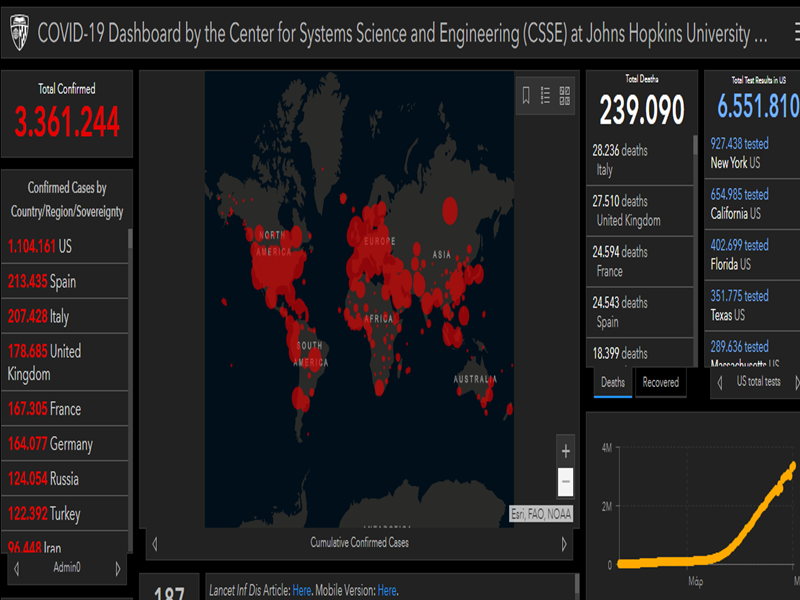
Task: Click previous arrow beside Admin0
Action: click(x=16, y=568)
